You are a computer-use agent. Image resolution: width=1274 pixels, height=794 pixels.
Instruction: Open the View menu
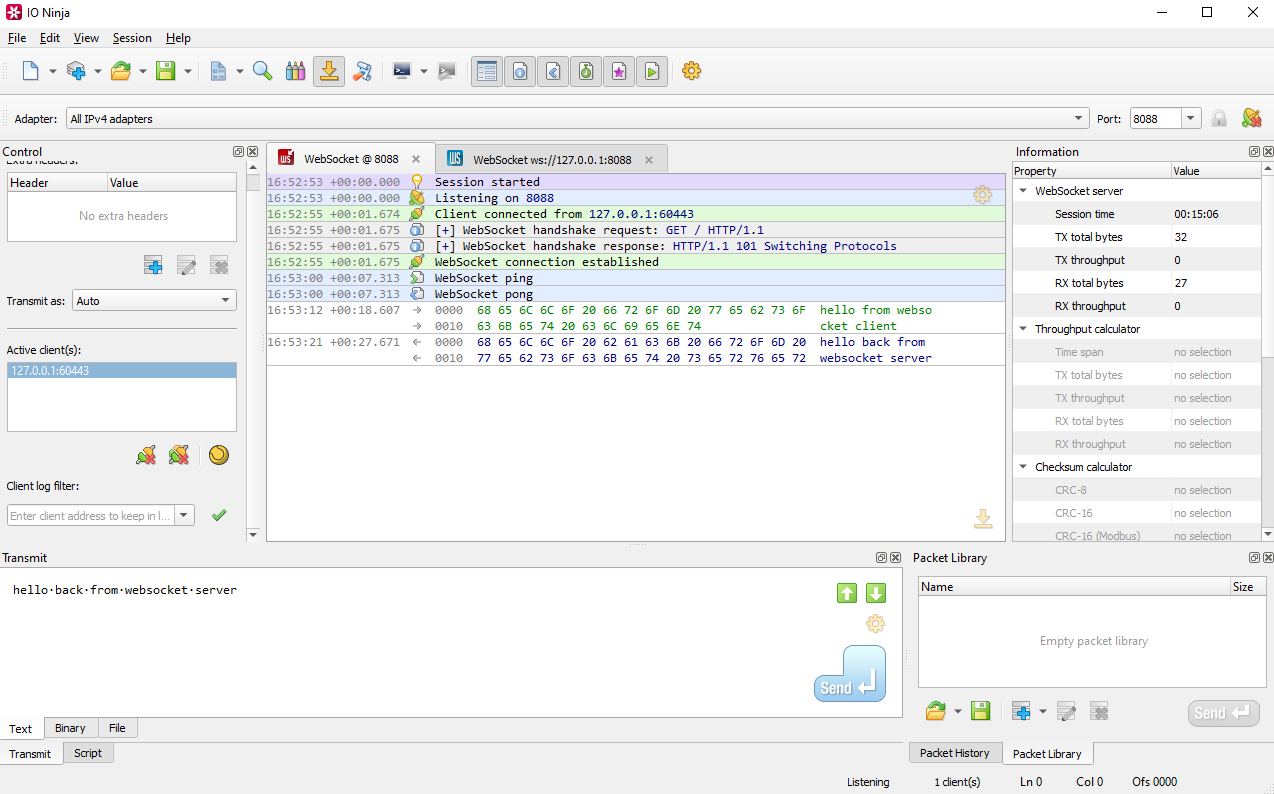tap(86, 38)
